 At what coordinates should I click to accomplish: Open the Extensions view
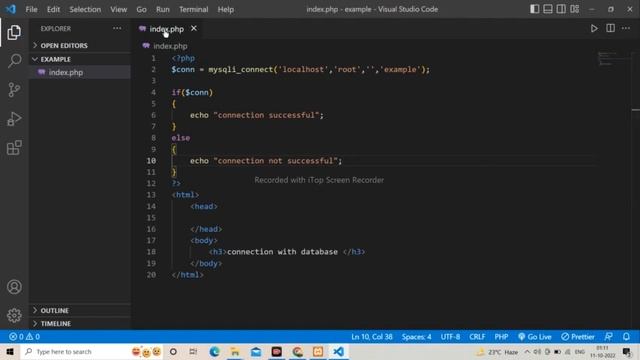[x=14, y=148]
